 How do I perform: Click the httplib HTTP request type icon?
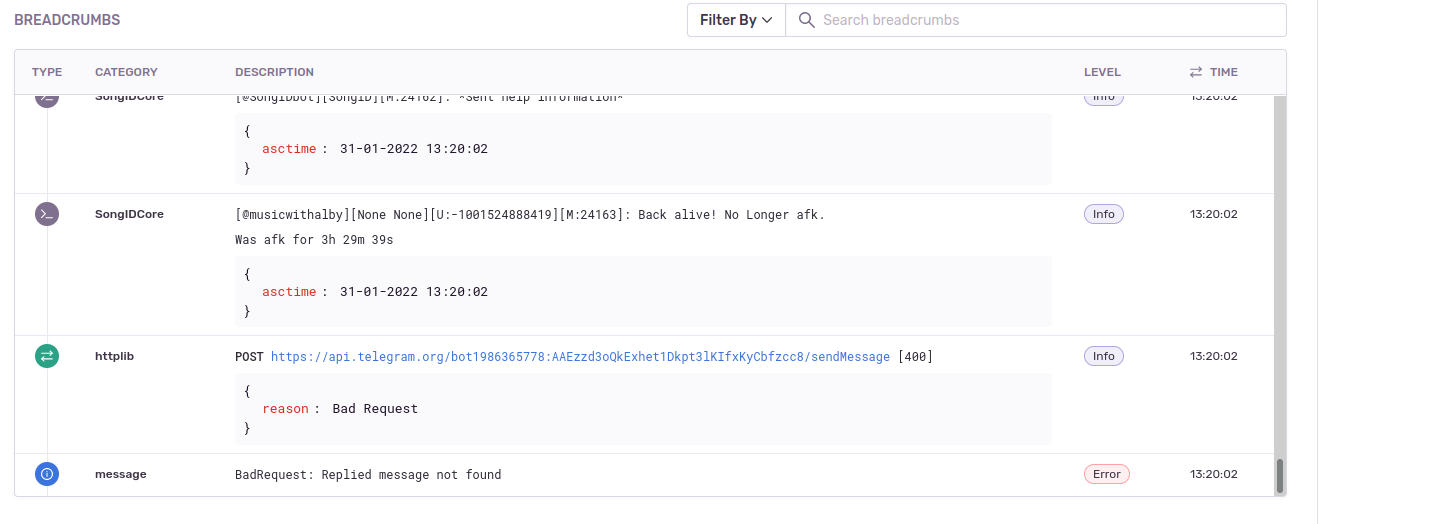pos(47,356)
